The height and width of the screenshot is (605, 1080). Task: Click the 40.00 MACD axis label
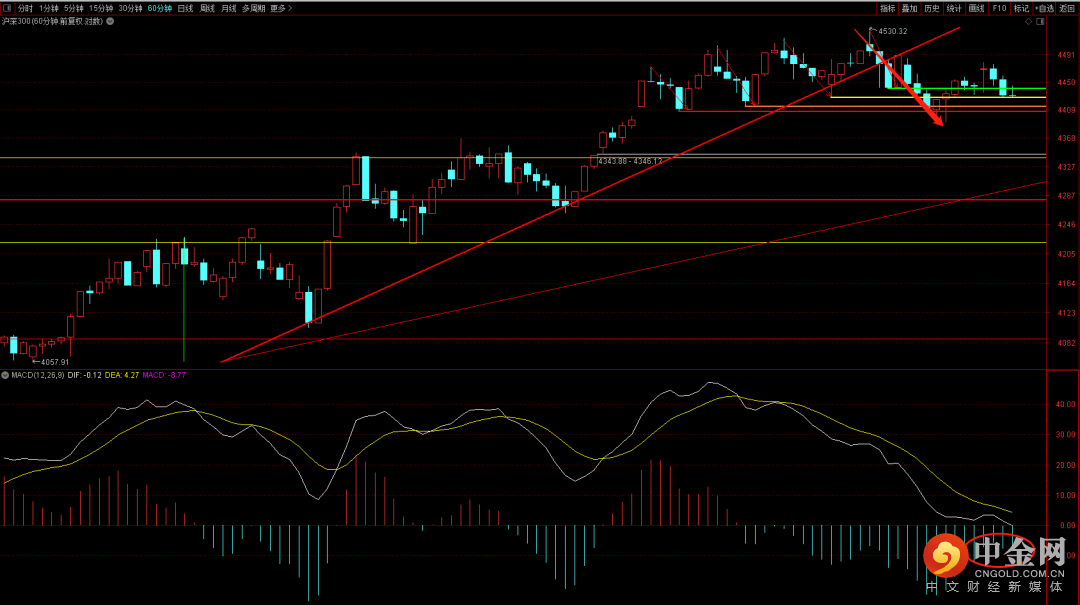(x=1067, y=404)
